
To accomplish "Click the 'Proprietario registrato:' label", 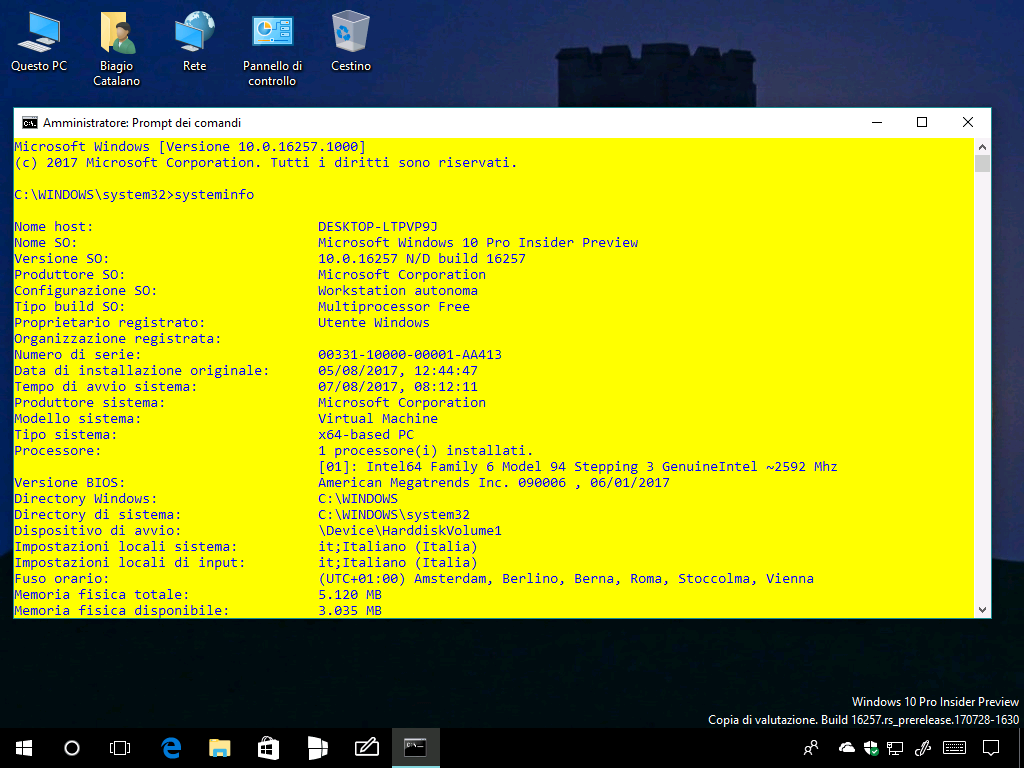I will pyautogui.click(x=110, y=323).
